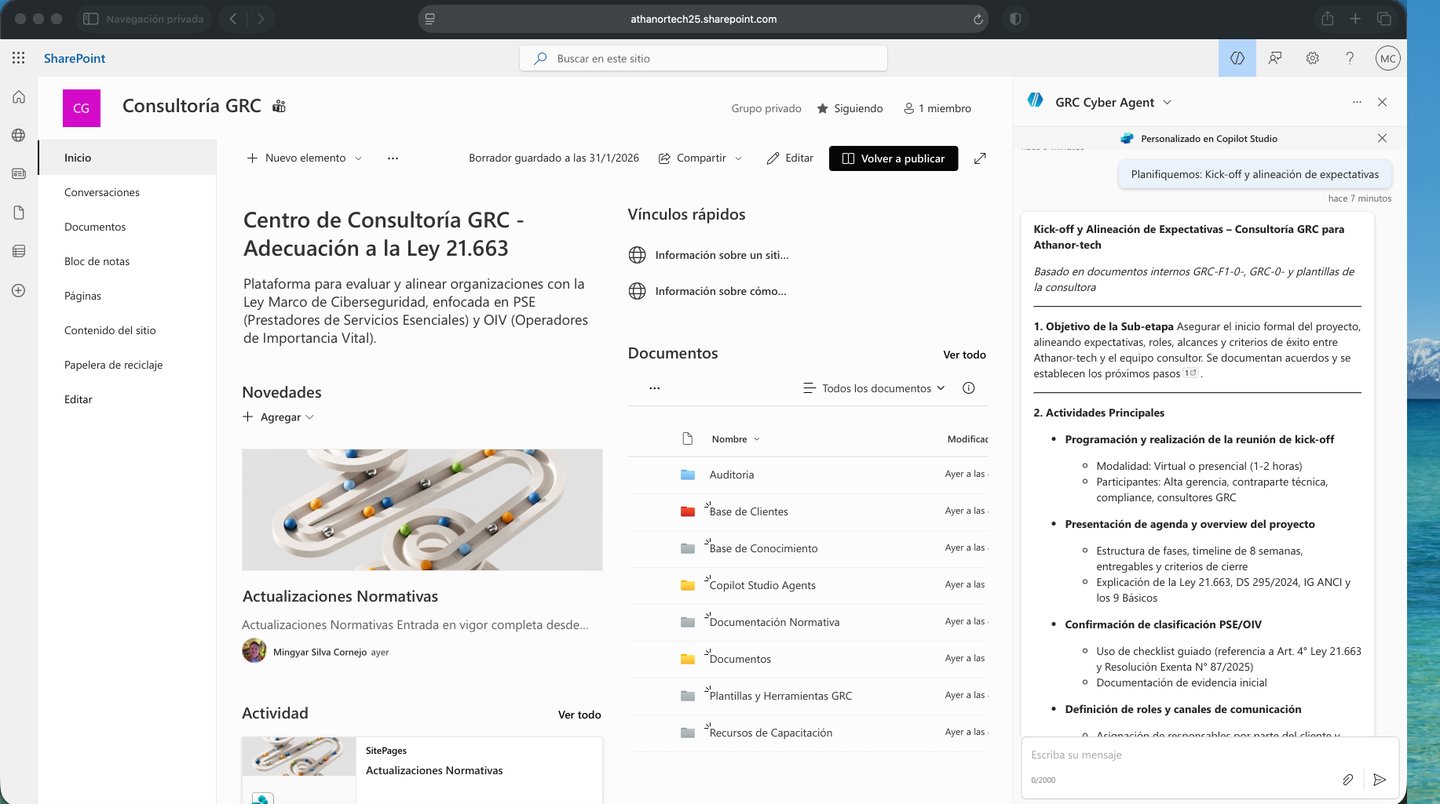The width and height of the screenshot is (1440, 804).
Task: Open the Documentos web part ellipsis menu
Action: (x=654, y=388)
